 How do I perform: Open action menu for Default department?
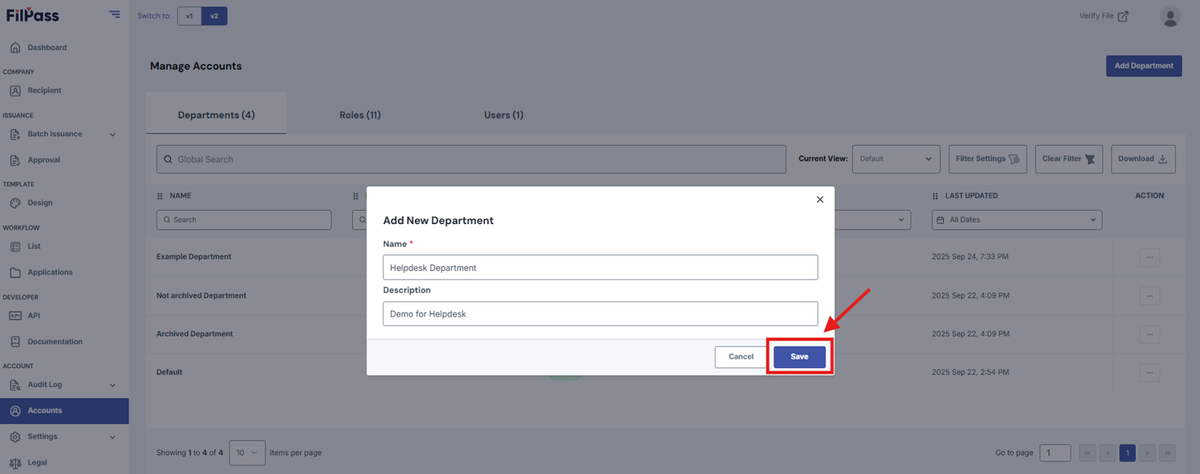tap(1149, 372)
